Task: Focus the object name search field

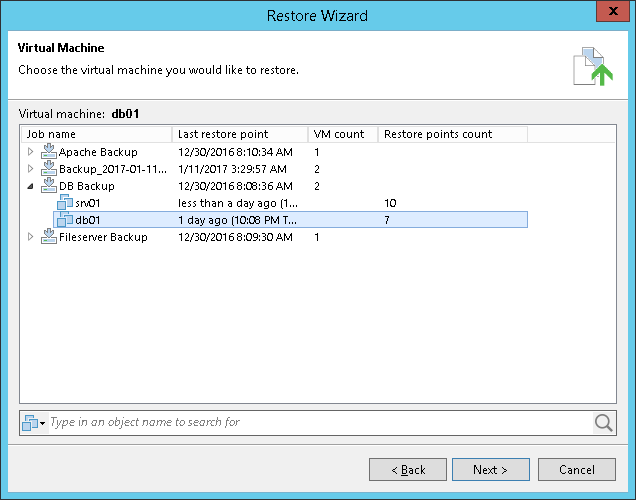Action: (x=318, y=422)
